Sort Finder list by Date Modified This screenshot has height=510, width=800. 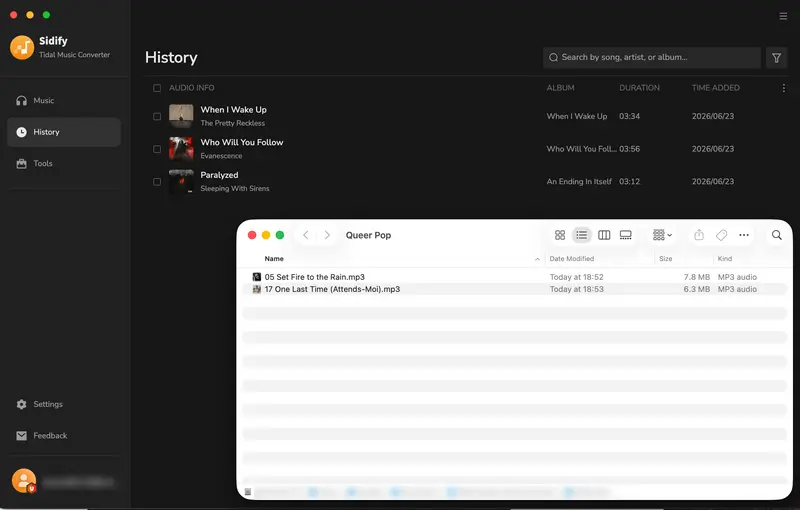point(571,259)
